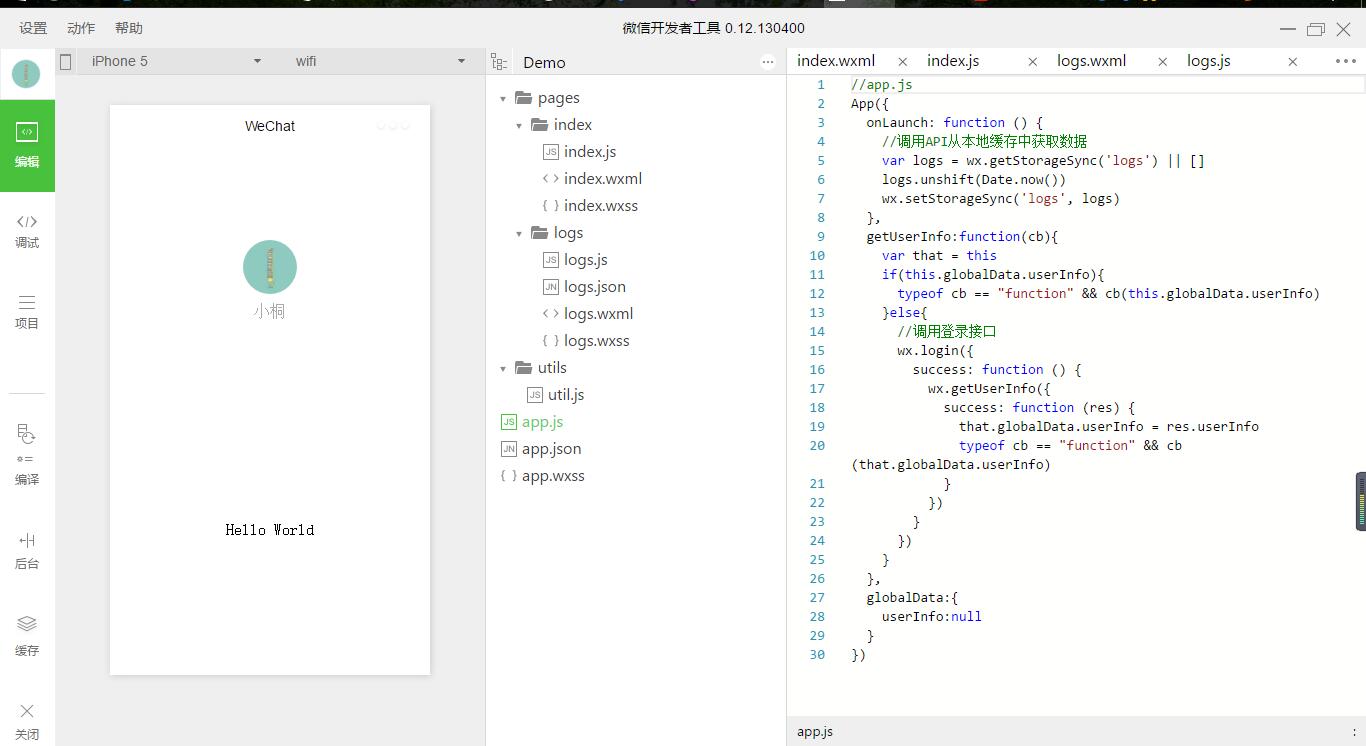Open util.js in the file tree
Image resolution: width=1366 pixels, height=746 pixels.
[x=566, y=395]
